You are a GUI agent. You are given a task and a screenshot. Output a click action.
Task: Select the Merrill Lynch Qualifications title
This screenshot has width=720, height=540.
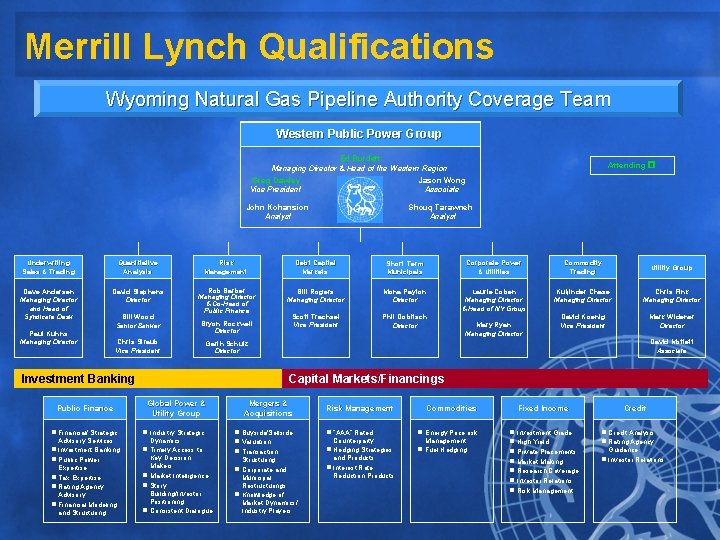click(259, 46)
